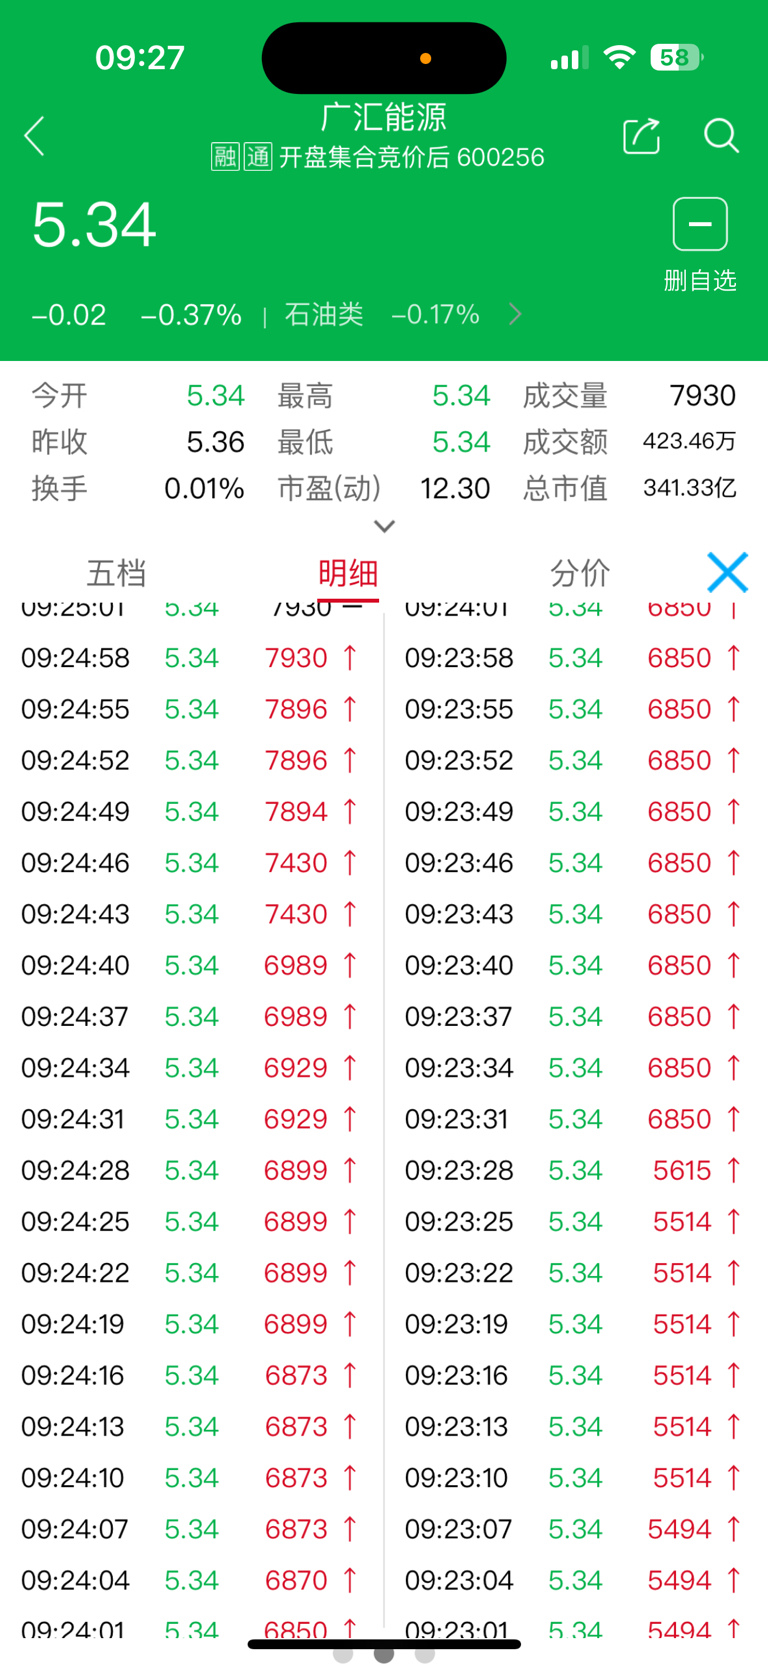Select the 09:23:58 trade row
This screenshot has height=1665, width=769.
574,658
